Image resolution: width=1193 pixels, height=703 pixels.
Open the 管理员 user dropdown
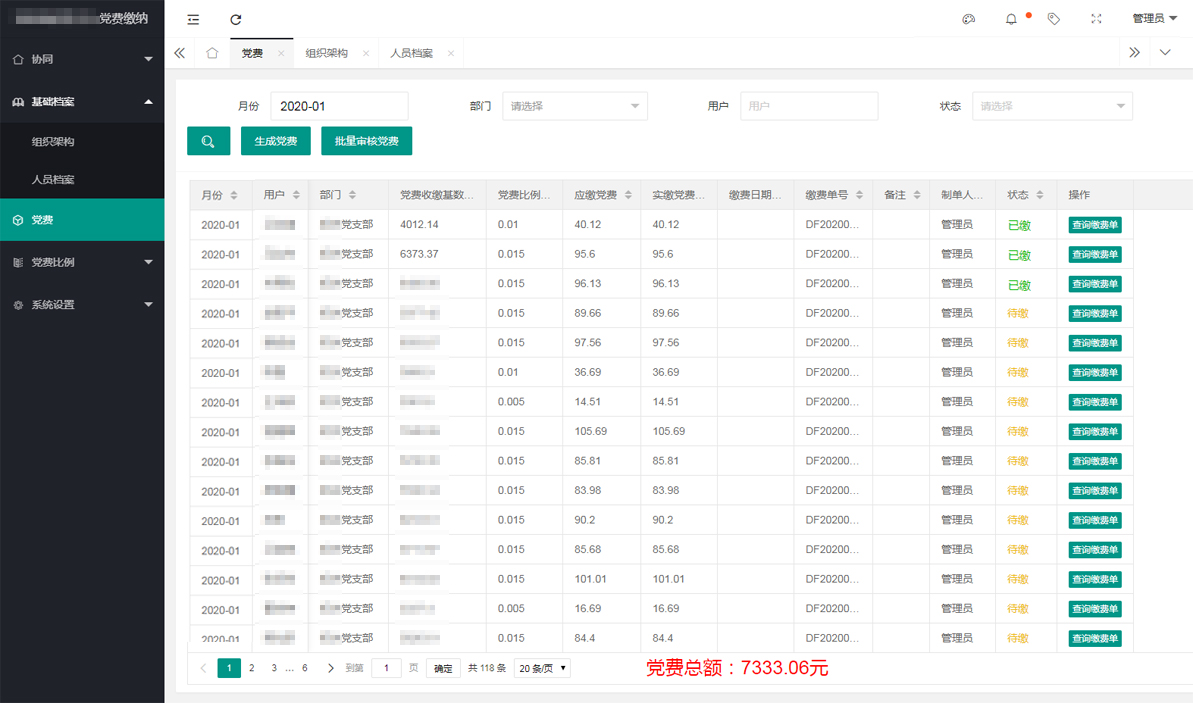click(x=1154, y=19)
